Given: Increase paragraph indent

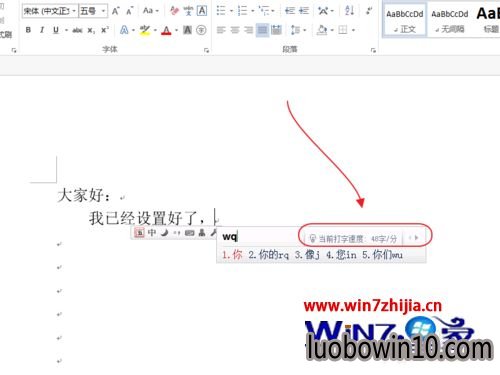Looking at the screenshot, I should point(304,11).
